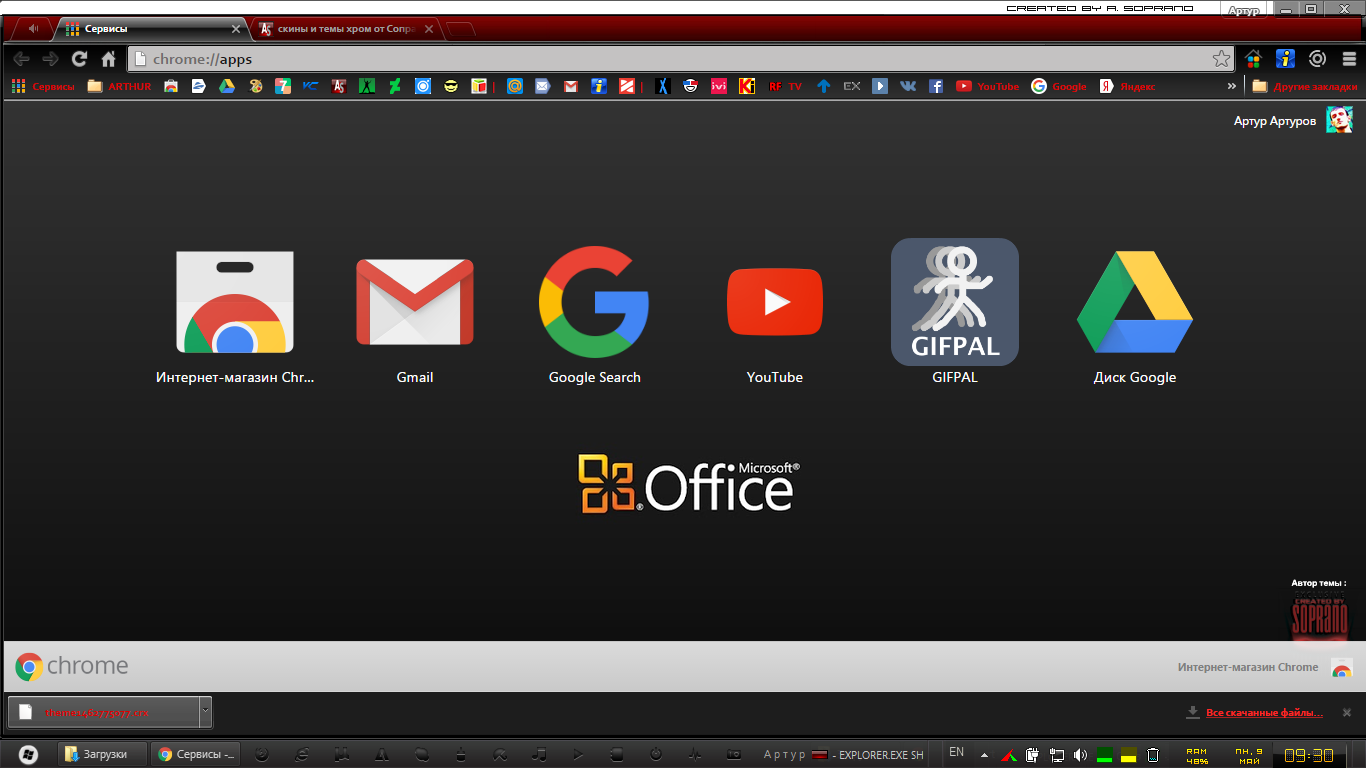This screenshot has width=1366, height=768.
Task: Launch the YouTube app tile
Action: click(775, 302)
